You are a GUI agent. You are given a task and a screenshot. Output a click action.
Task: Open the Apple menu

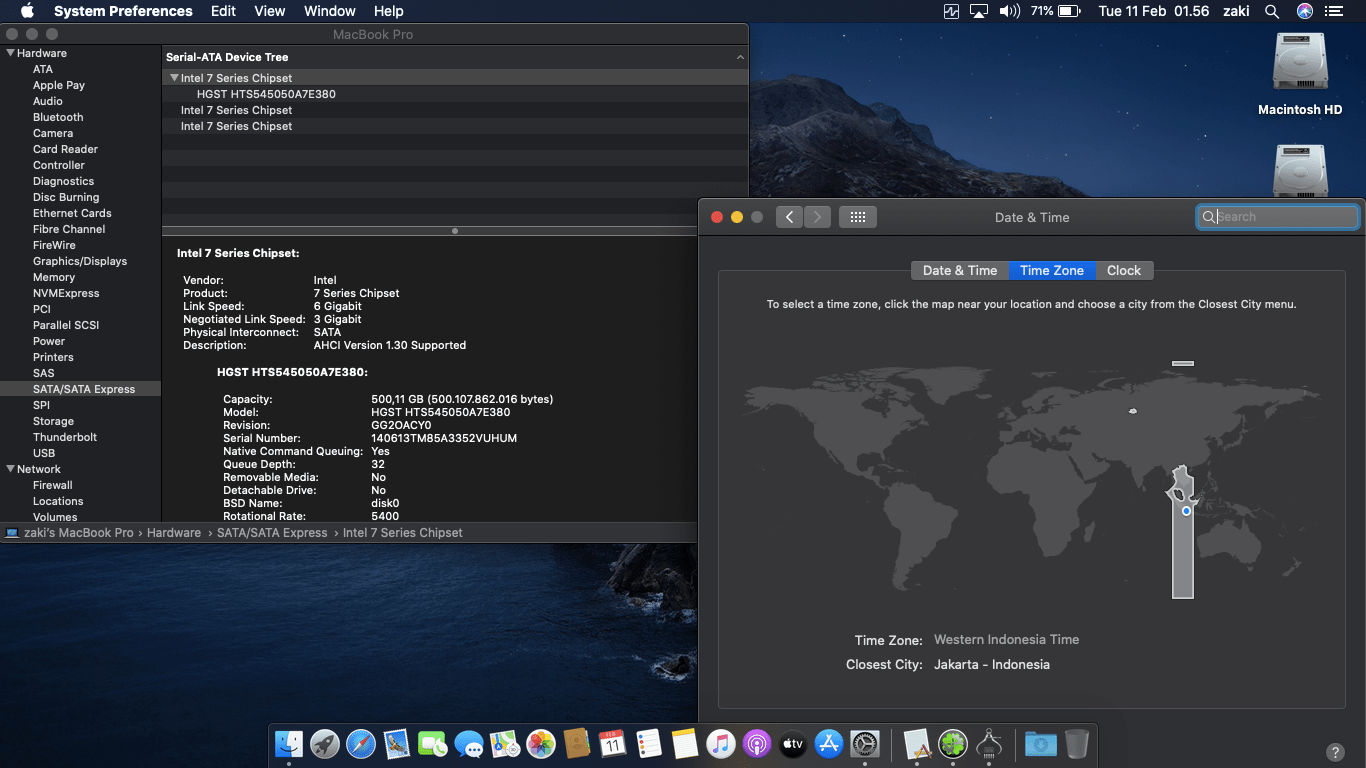click(27, 11)
